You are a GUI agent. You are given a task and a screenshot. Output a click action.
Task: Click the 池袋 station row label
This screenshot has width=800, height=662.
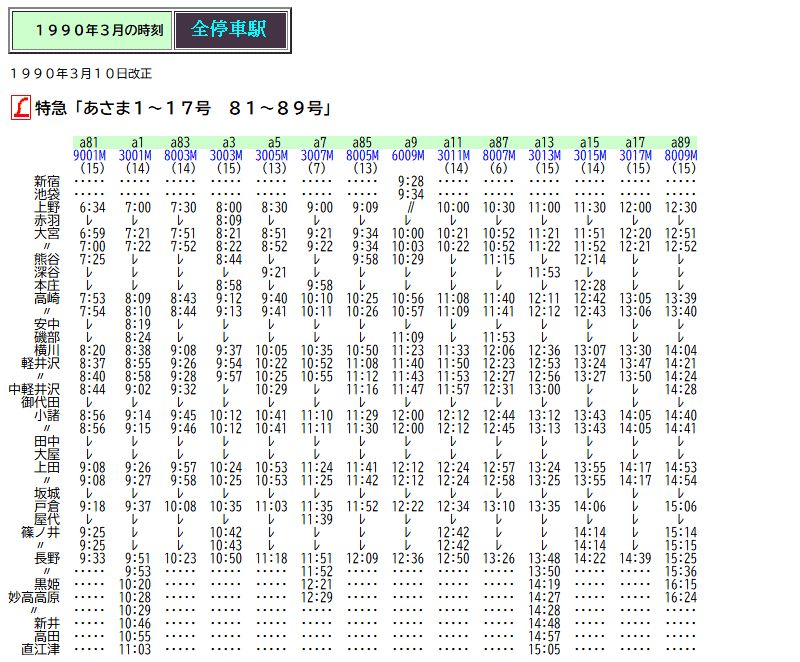pos(47,194)
